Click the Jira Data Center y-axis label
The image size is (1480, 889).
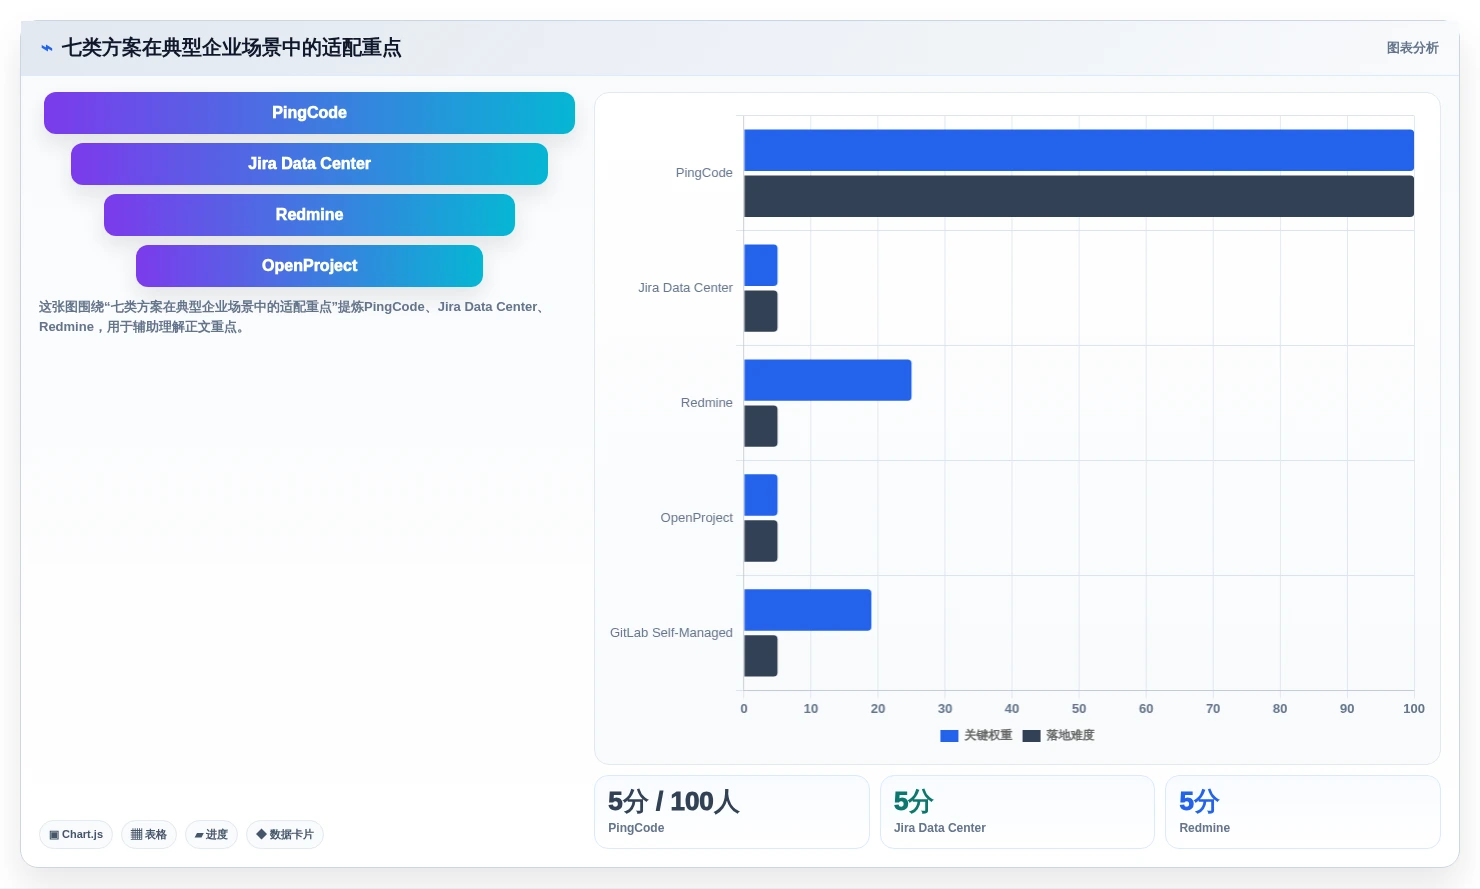685,288
